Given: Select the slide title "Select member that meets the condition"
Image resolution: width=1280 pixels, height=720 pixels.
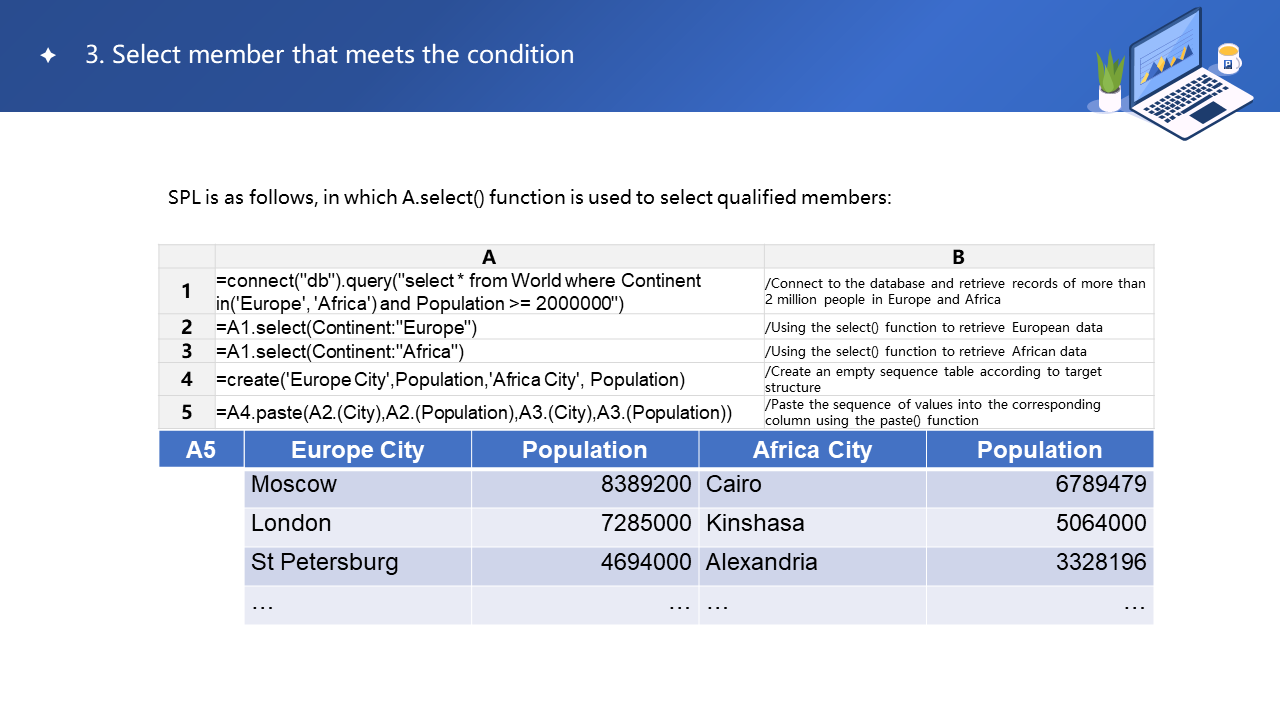Looking at the screenshot, I should pos(329,55).
